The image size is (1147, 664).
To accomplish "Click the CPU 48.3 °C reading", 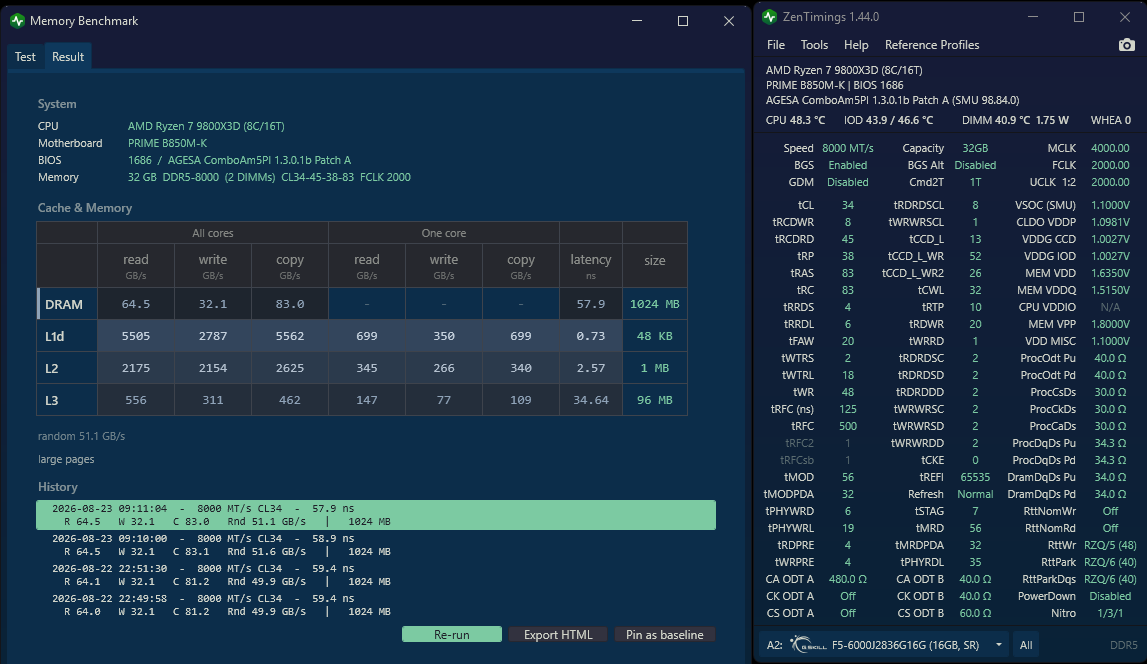I will pyautogui.click(x=795, y=120).
